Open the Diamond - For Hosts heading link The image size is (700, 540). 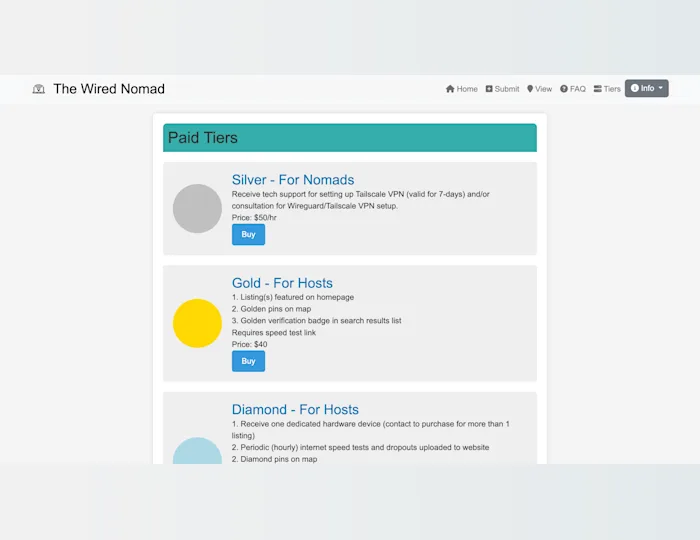tap(295, 409)
